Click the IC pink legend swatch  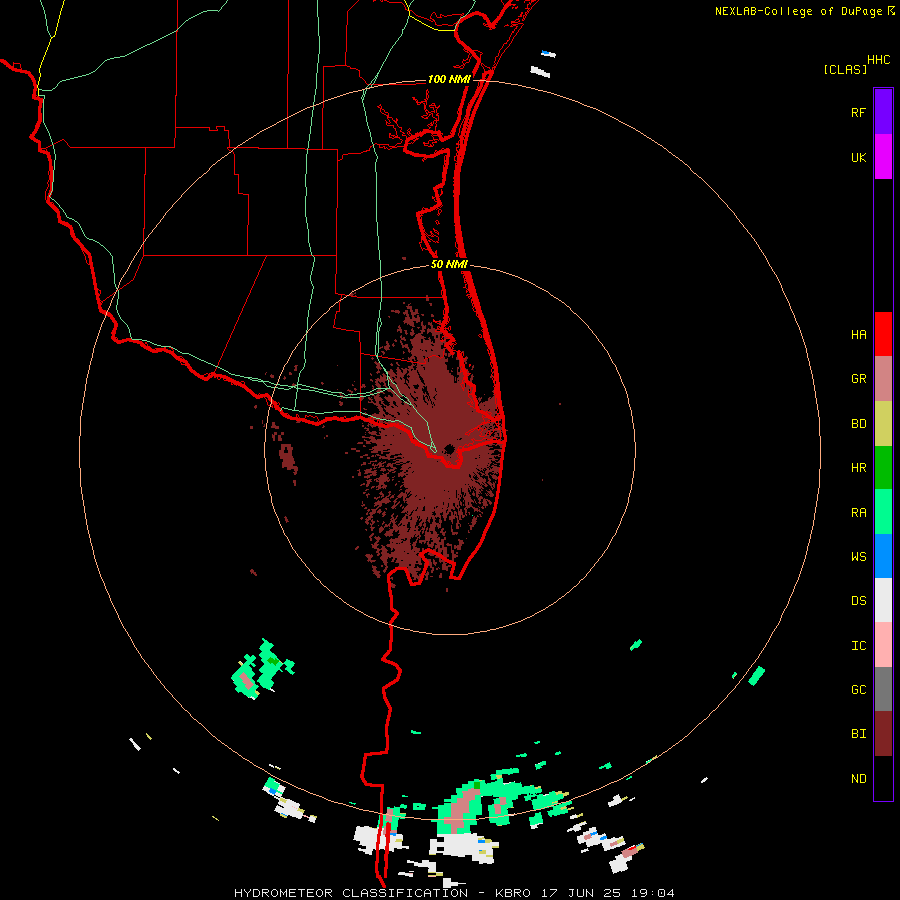click(883, 645)
